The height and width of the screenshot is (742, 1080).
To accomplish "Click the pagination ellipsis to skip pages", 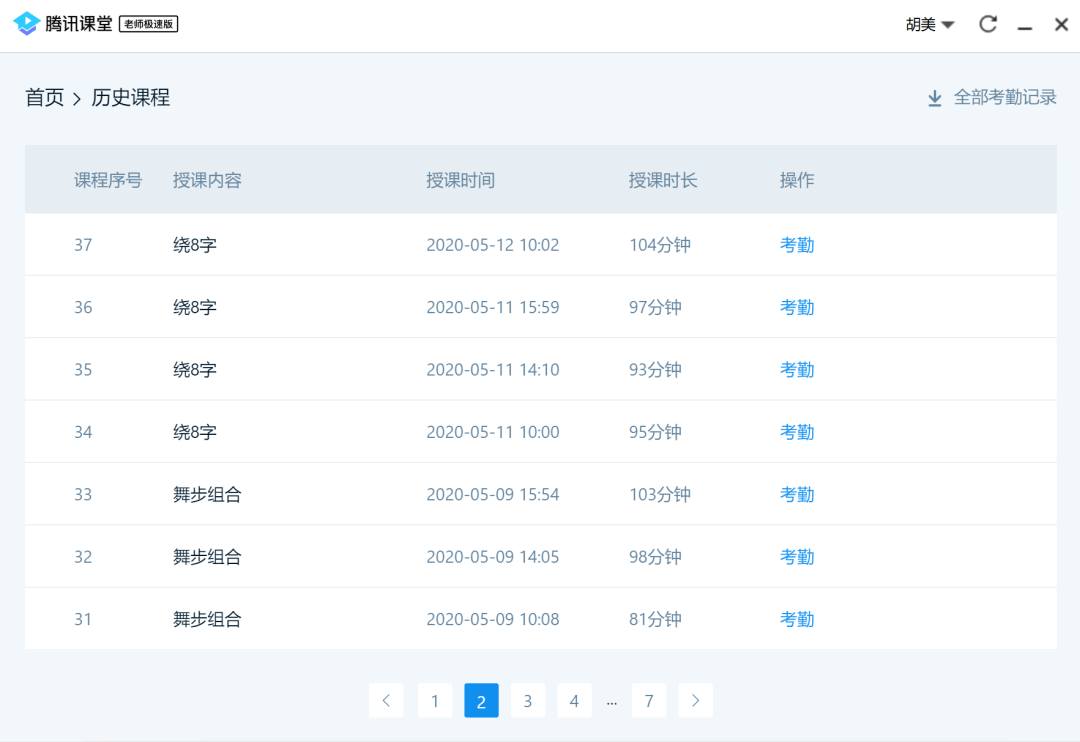I will click(612, 702).
